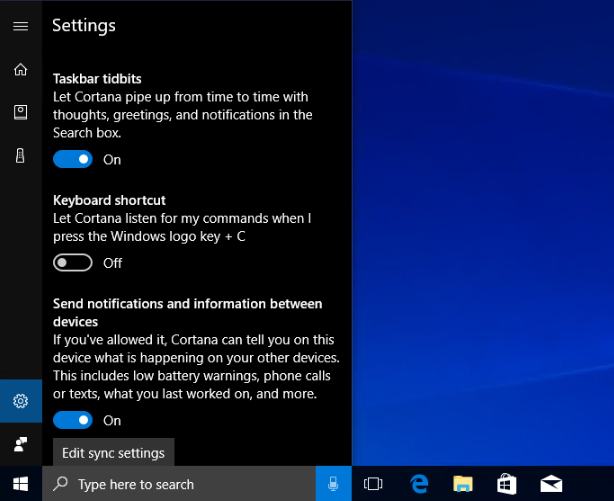The image size is (614, 501).
Task: Click the Windows Start button
Action: pos(20,484)
